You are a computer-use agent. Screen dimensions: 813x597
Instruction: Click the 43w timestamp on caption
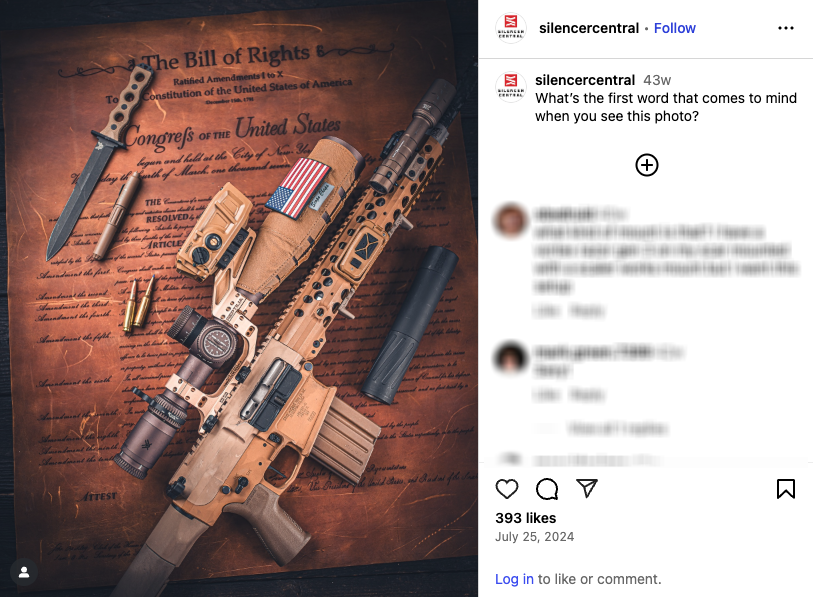(657, 80)
